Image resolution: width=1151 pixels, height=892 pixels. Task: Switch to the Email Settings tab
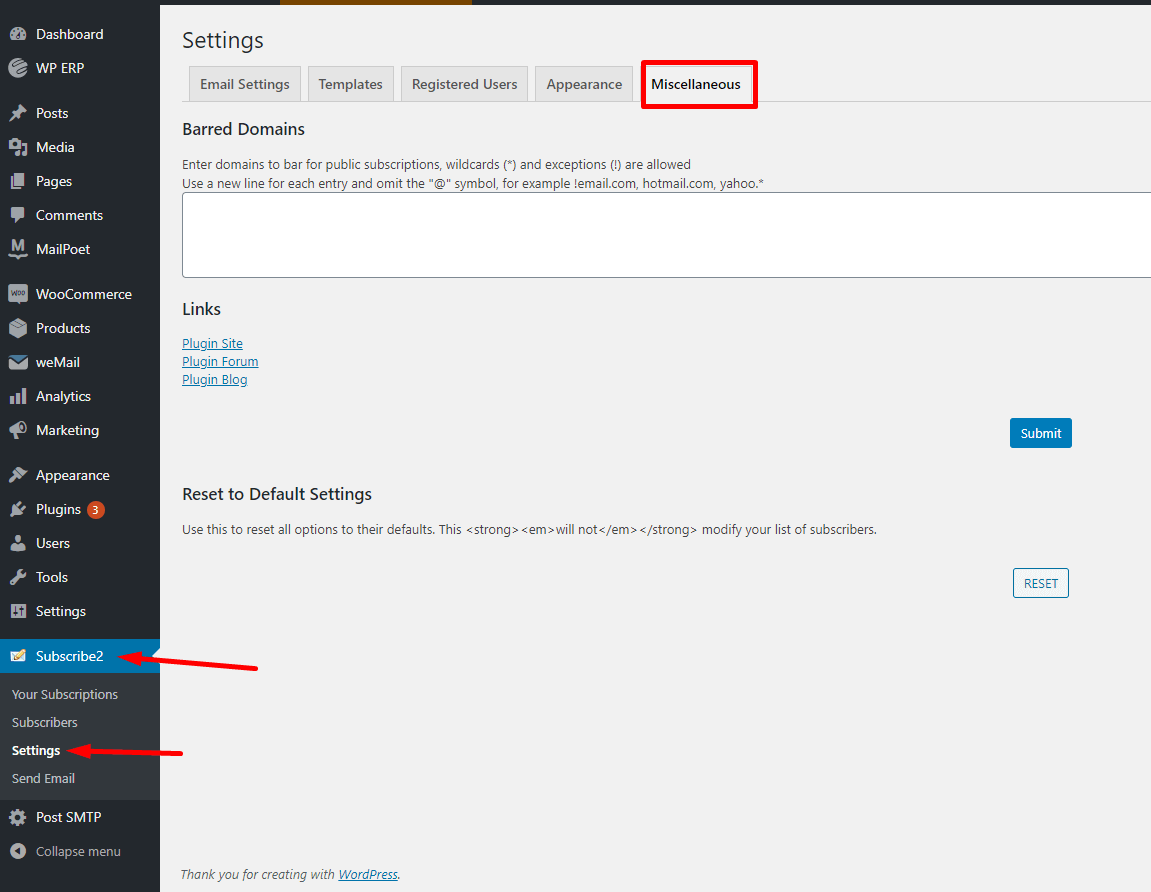coord(244,84)
